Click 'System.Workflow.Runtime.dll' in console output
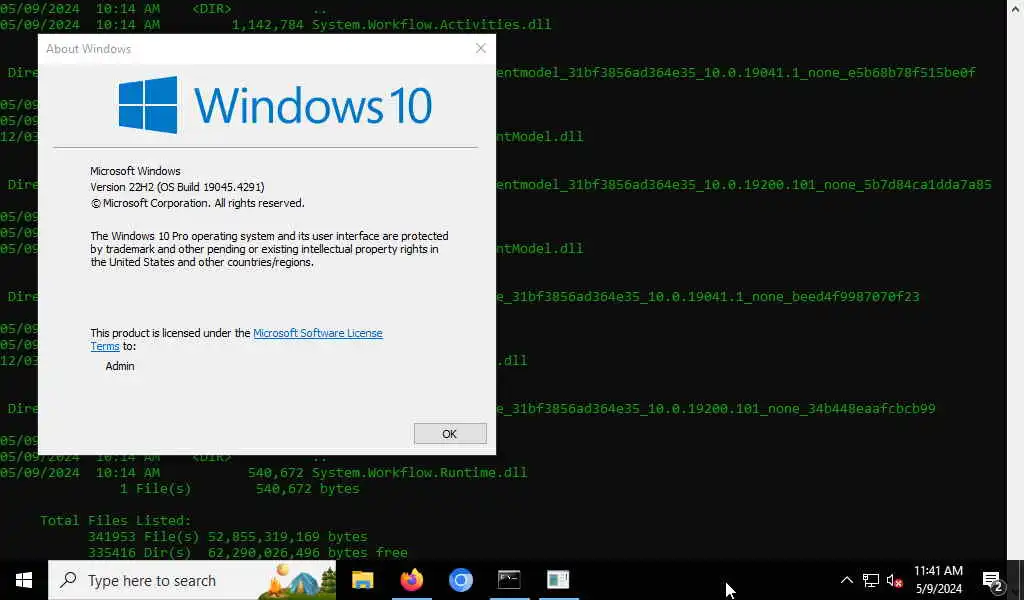This screenshot has width=1024, height=600. (x=419, y=473)
